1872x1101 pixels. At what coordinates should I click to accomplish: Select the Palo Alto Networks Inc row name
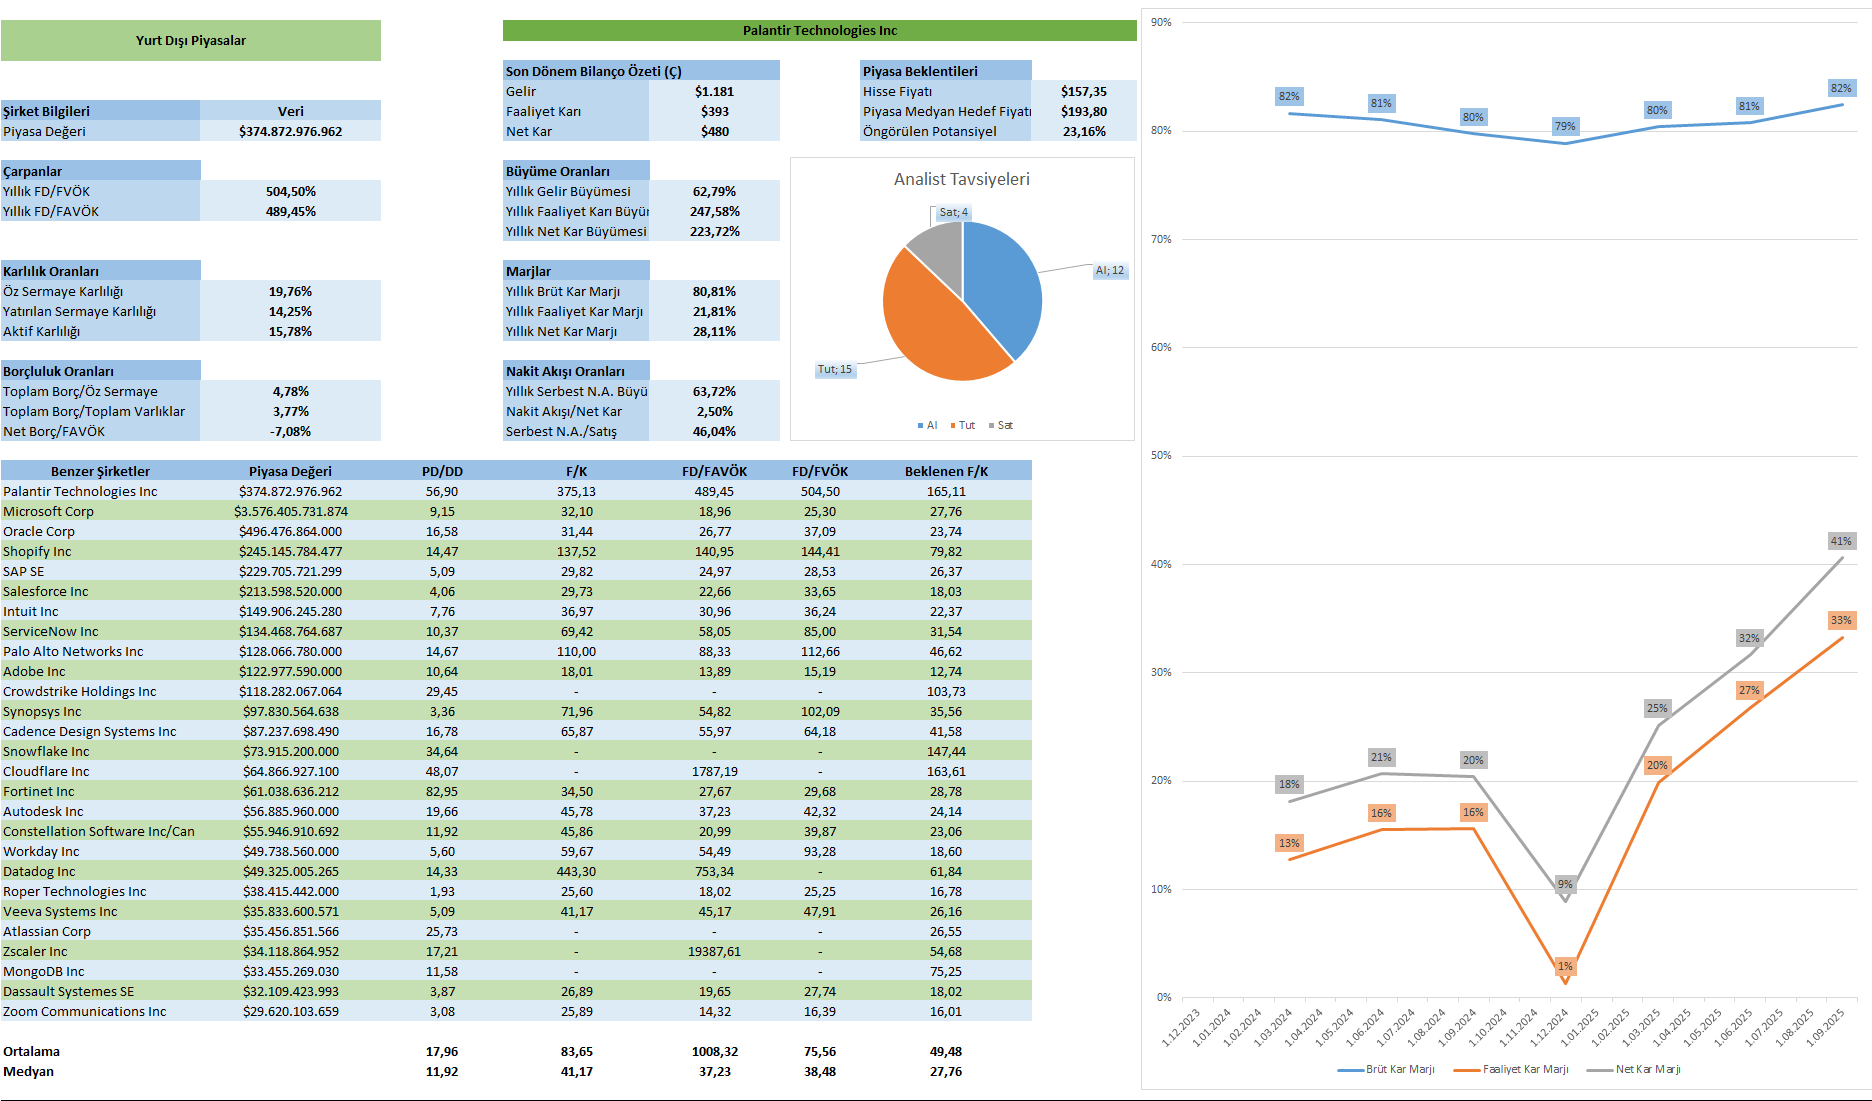[73, 651]
